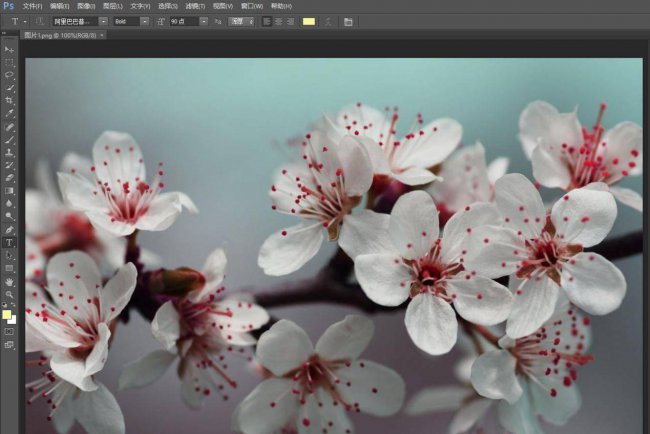
Task: Select the Zoom tool
Action: pyautogui.click(x=9, y=295)
